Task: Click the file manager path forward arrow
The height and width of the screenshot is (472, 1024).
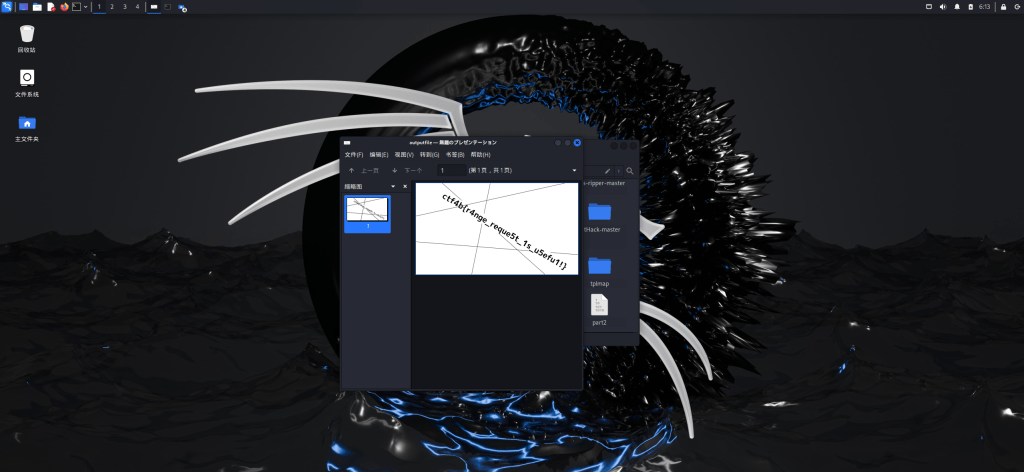Action: (618, 171)
